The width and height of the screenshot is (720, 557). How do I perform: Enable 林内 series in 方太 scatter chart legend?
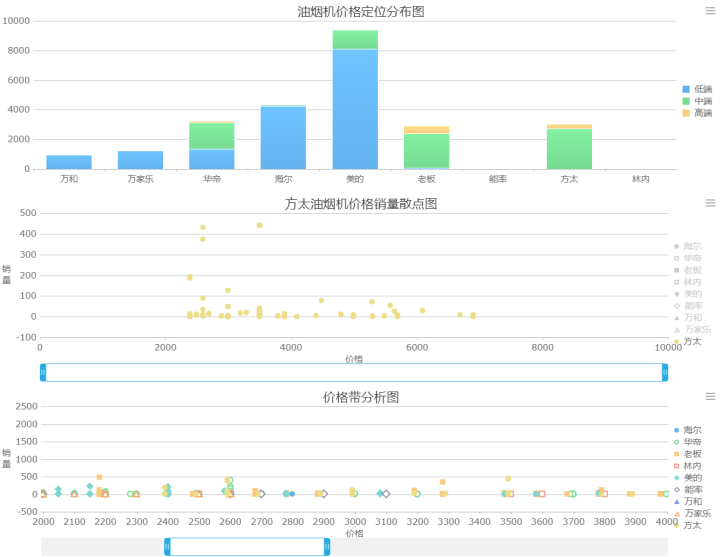(x=687, y=282)
